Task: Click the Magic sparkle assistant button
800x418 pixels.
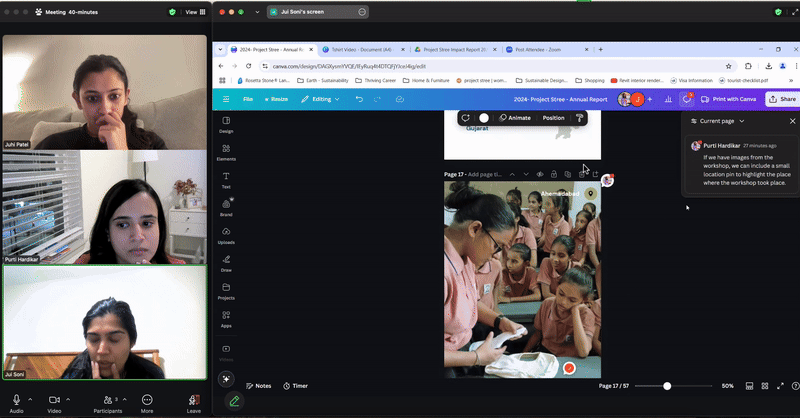Action: (x=226, y=379)
